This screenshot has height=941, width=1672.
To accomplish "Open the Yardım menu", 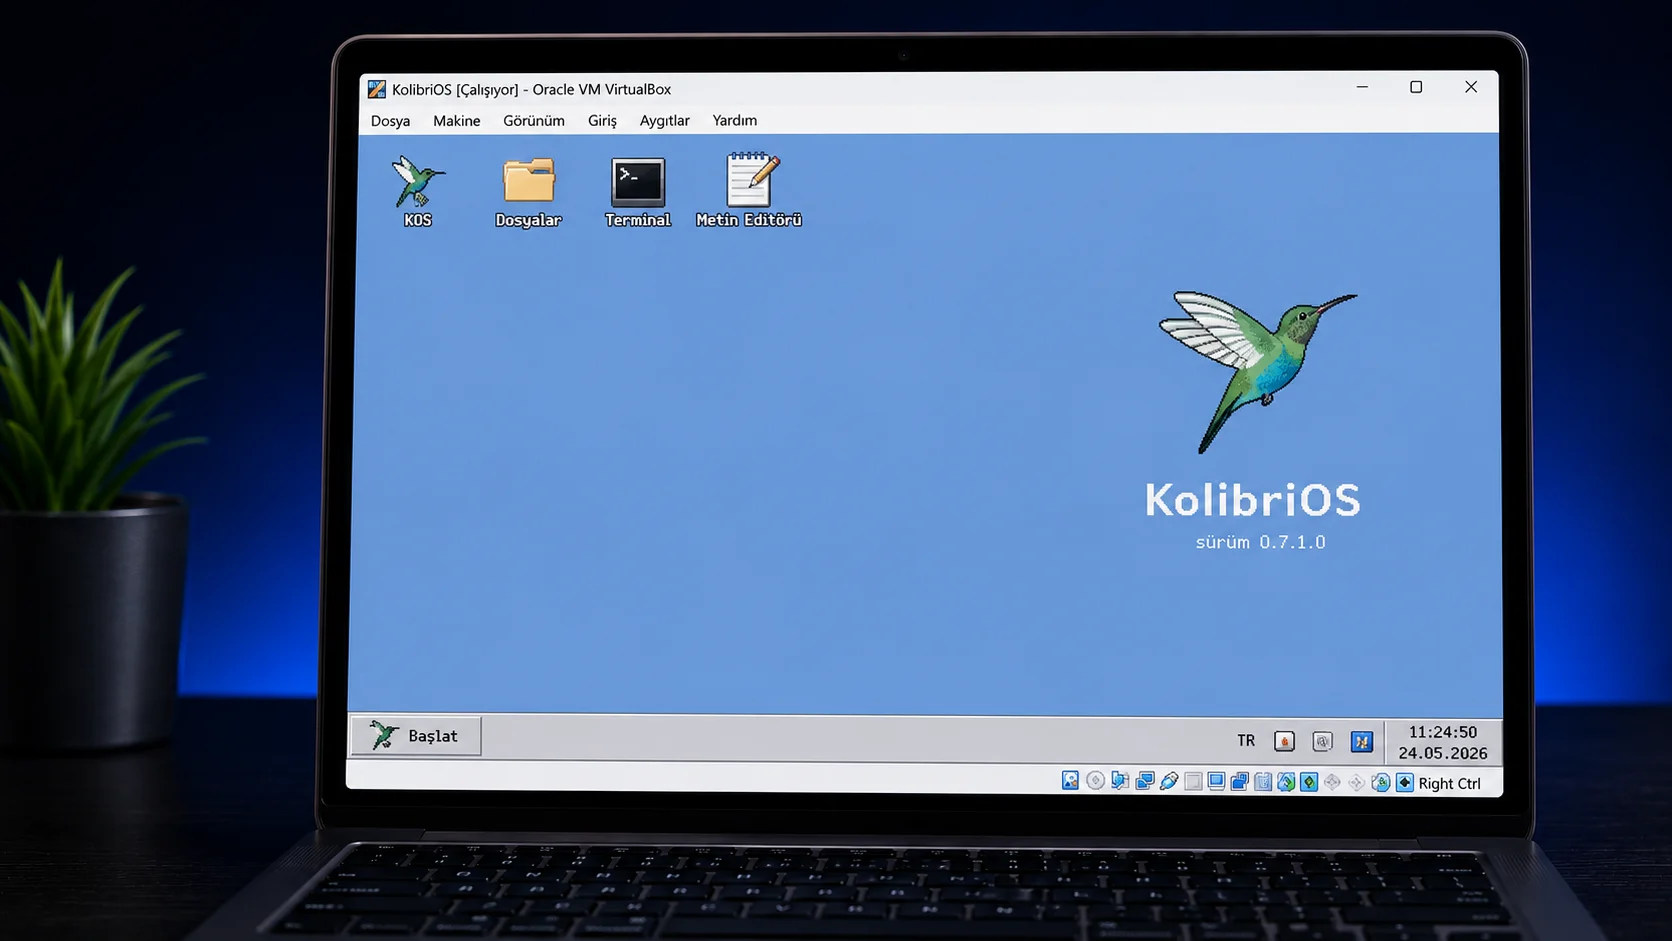I will pos(734,120).
